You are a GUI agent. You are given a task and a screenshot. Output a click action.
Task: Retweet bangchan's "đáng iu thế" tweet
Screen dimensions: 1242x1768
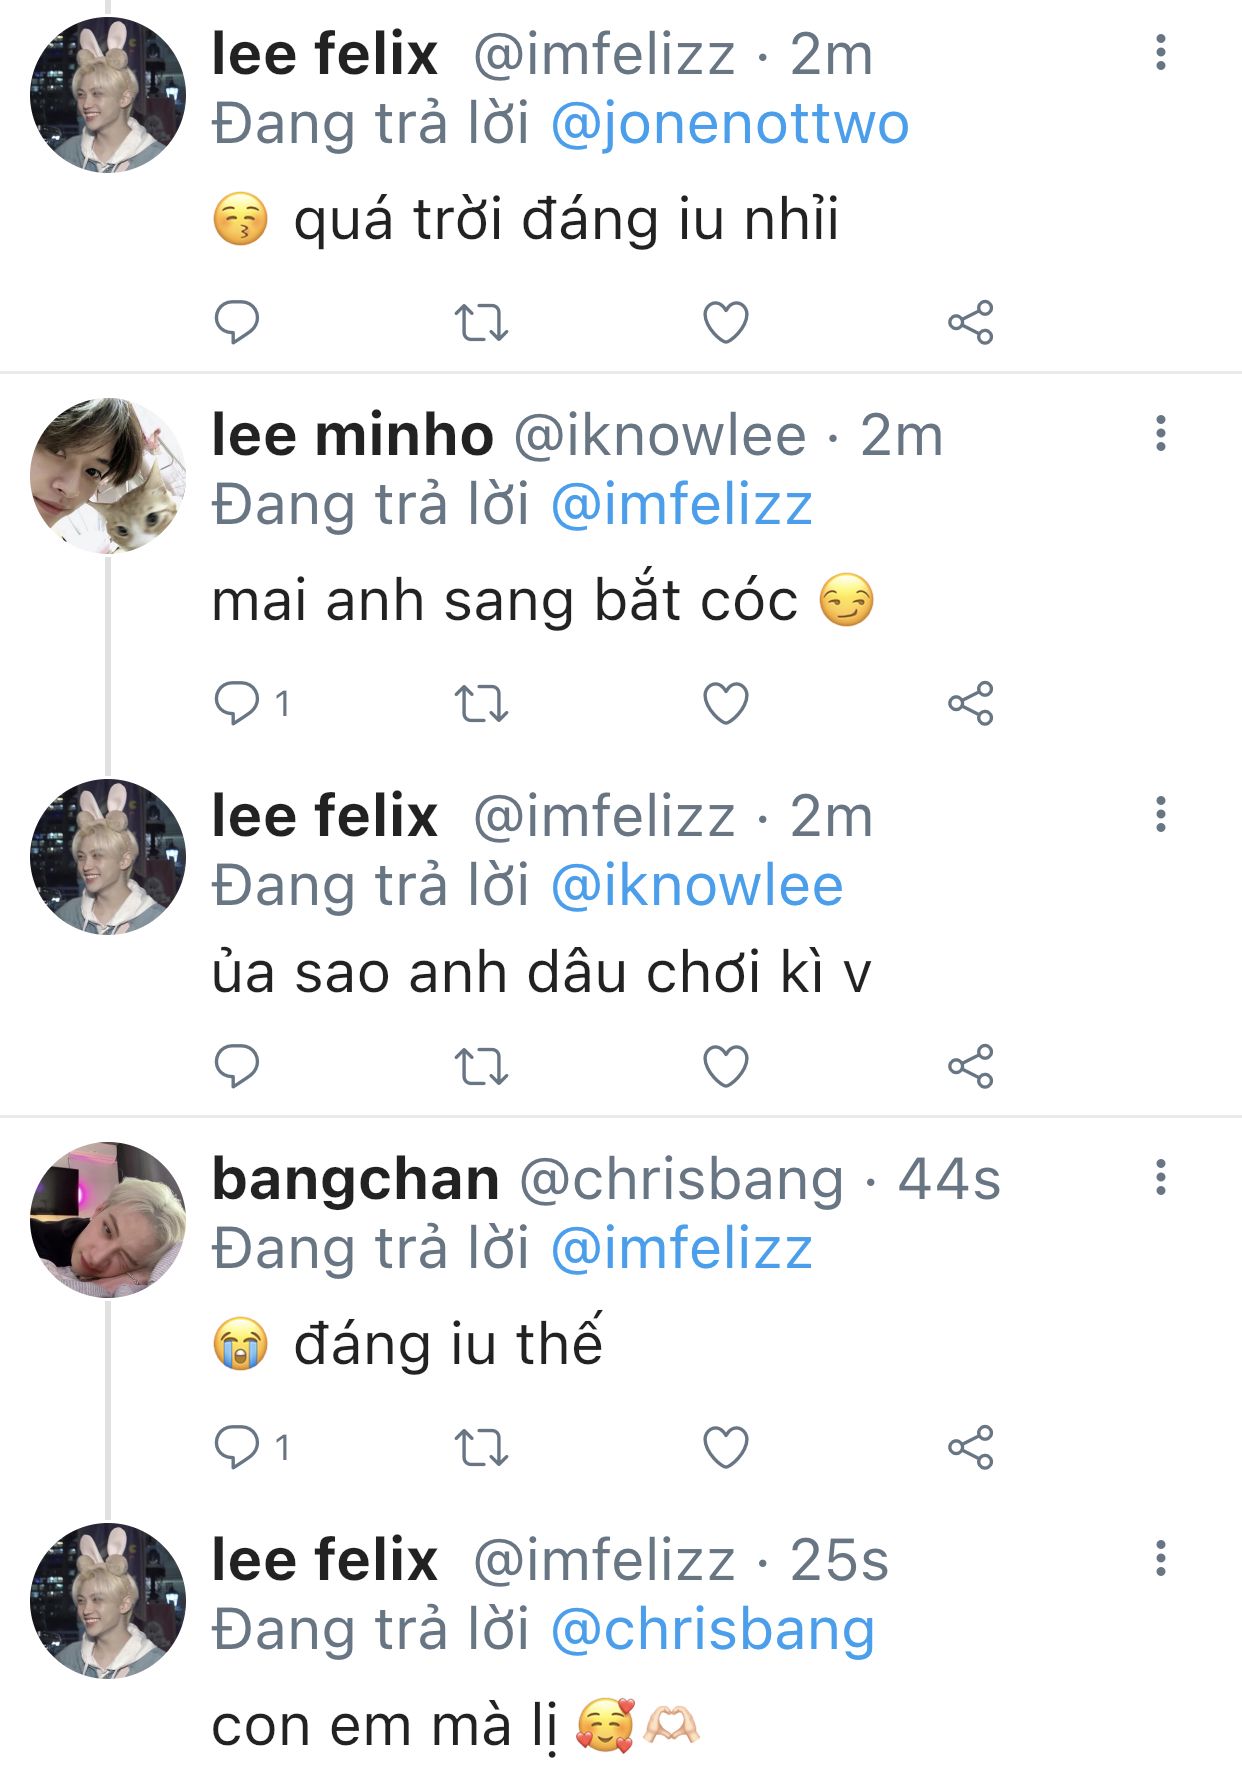point(482,1447)
